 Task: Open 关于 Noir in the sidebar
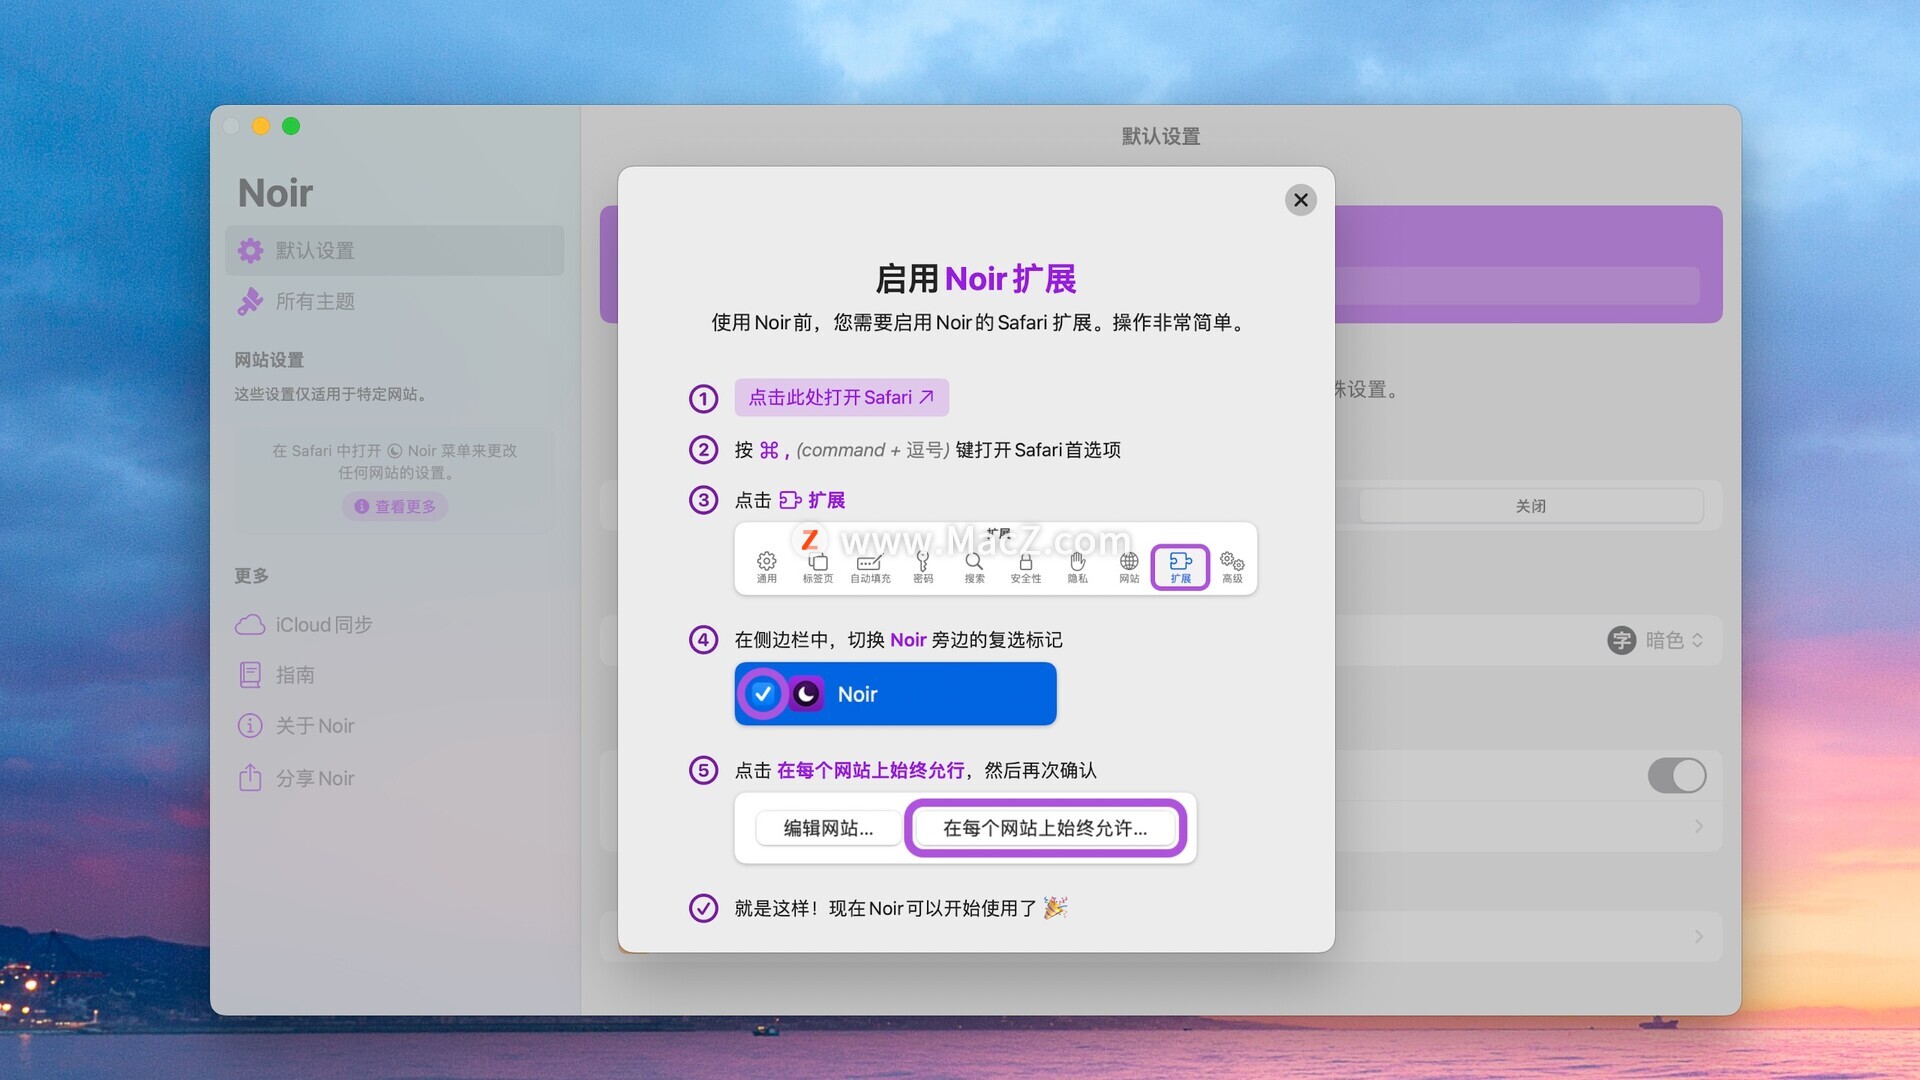[x=395, y=726]
